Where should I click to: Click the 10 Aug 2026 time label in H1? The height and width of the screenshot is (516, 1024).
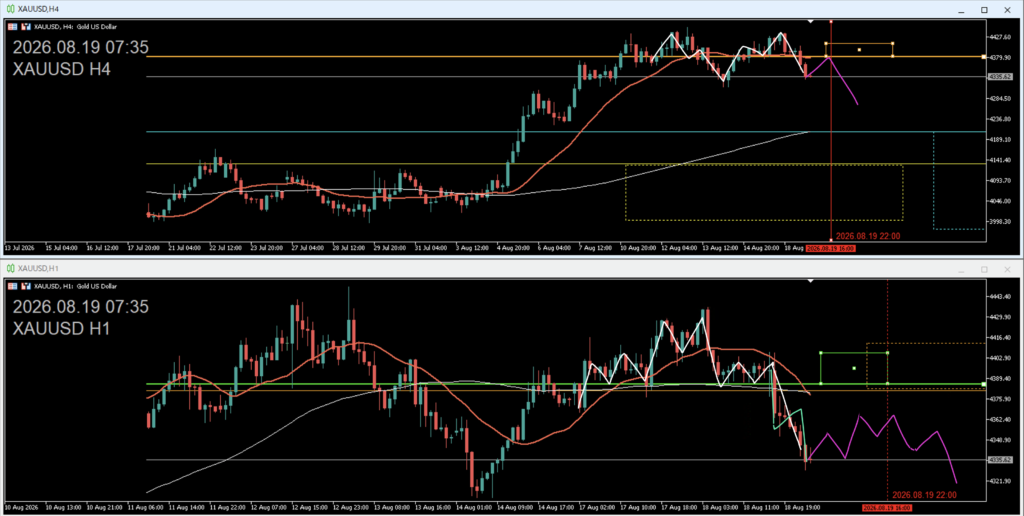(x=21, y=508)
